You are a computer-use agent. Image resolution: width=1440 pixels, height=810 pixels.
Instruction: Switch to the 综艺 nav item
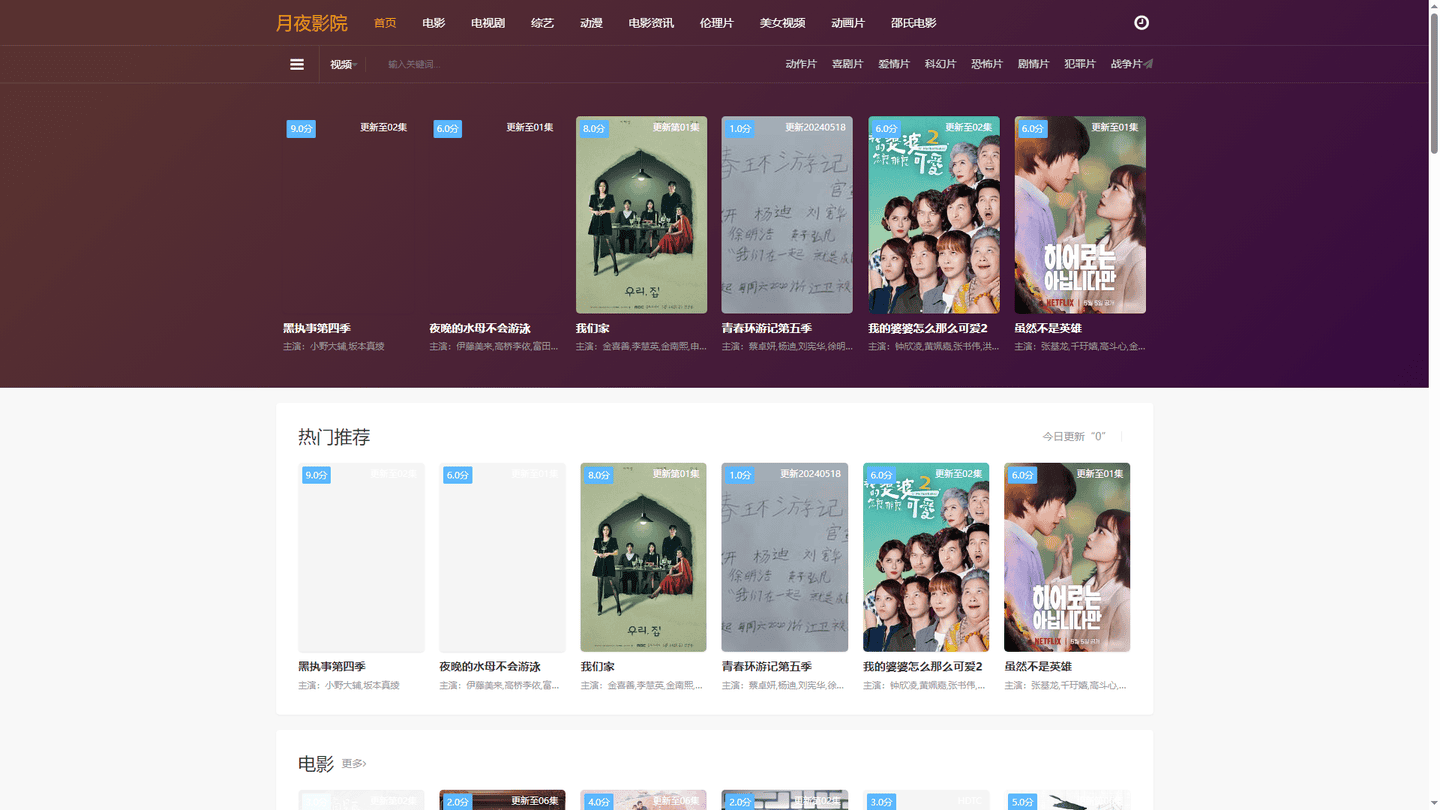coord(542,23)
